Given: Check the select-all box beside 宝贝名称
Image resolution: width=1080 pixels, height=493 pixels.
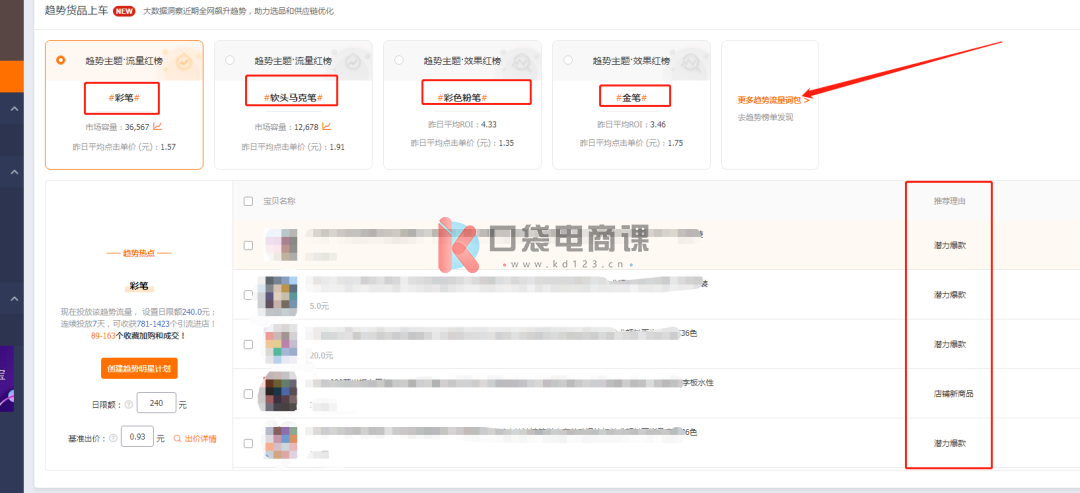Looking at the screenshot, I should (x=249, y=201).
